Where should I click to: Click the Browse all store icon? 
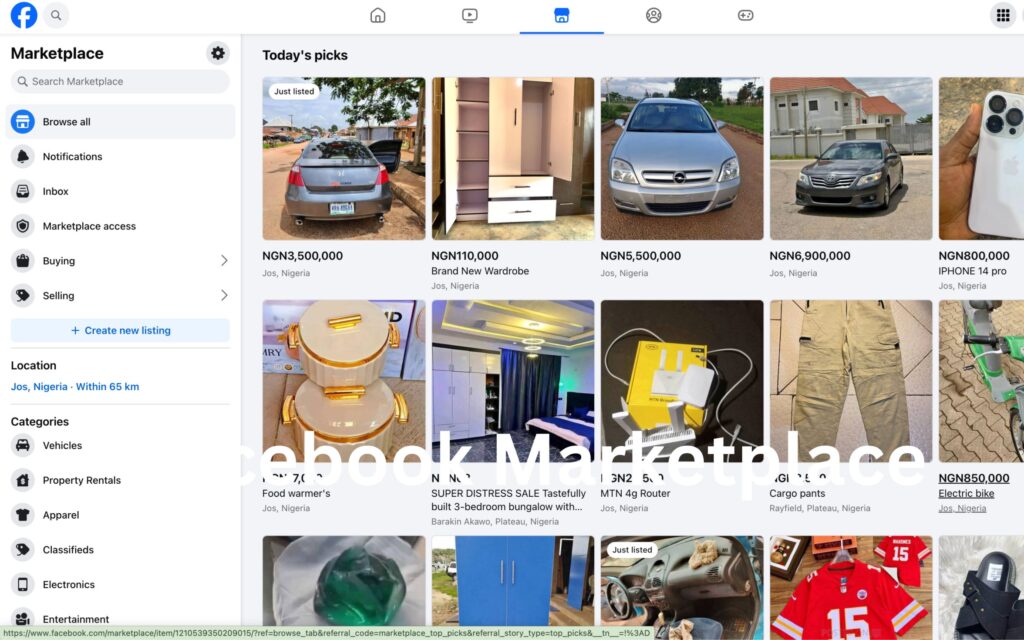click(x=23, y=121)
